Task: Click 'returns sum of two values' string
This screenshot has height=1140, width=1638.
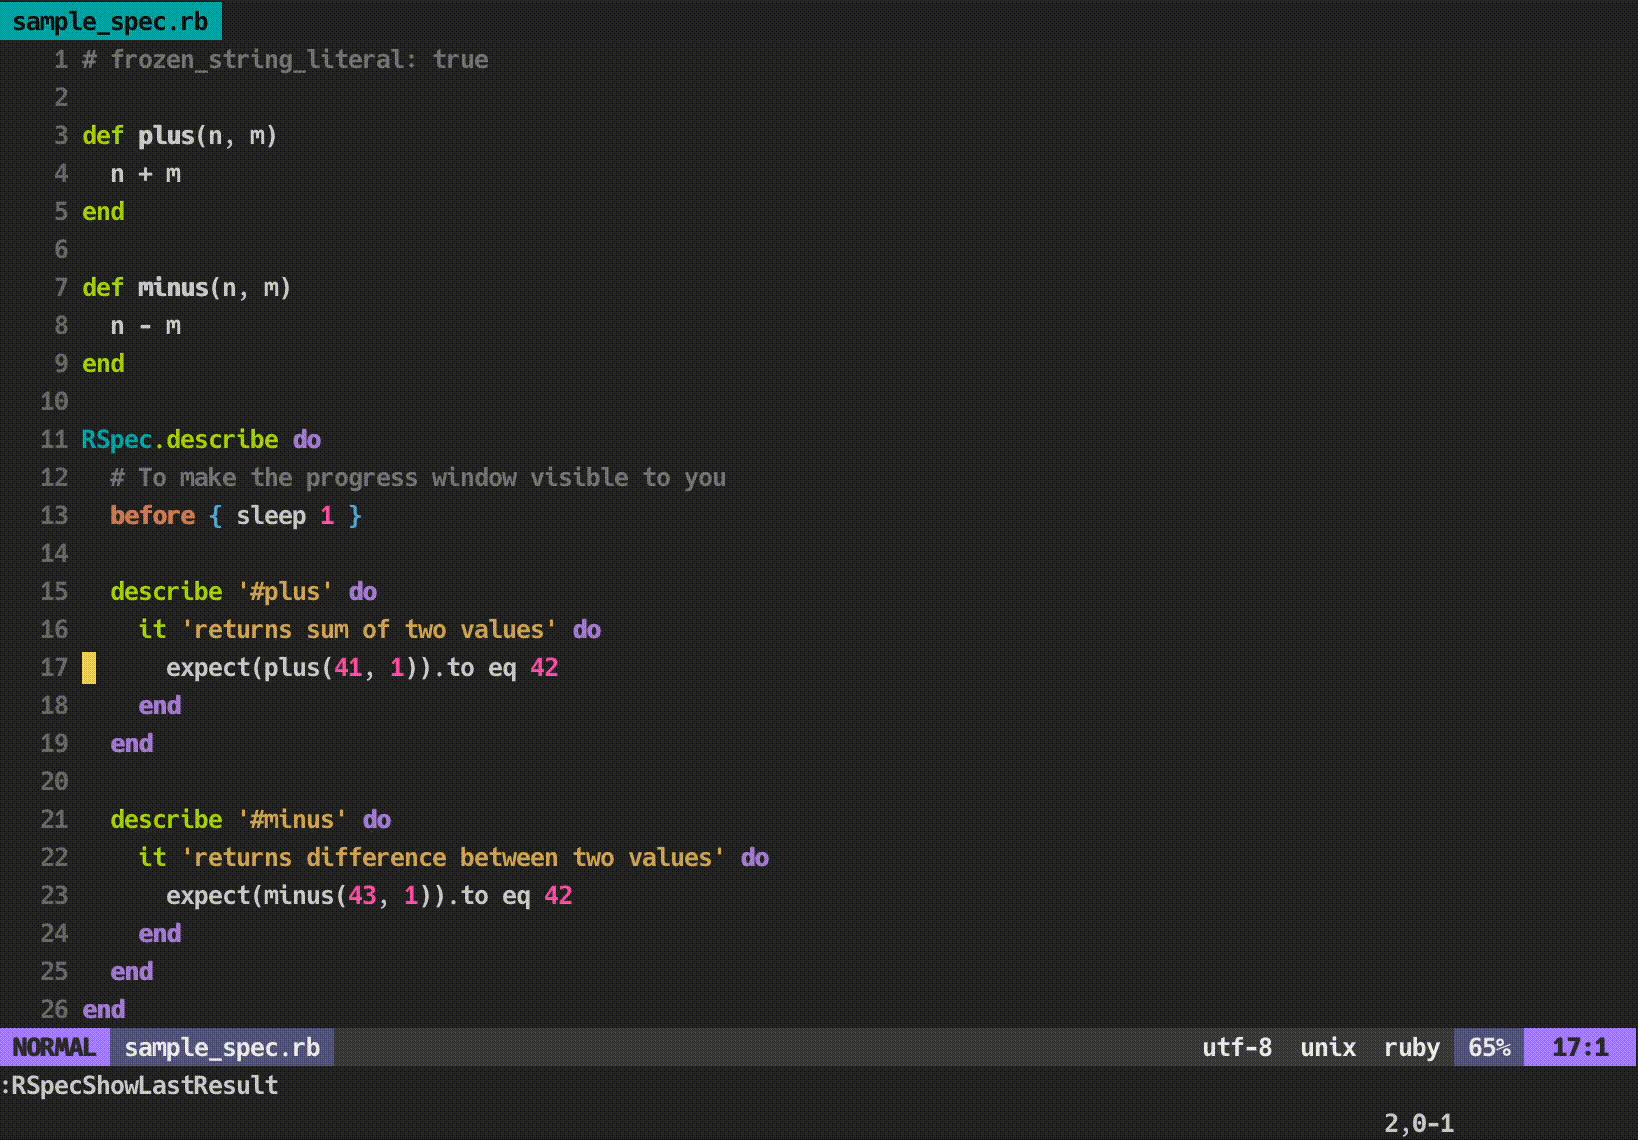Action: point(369,629)
